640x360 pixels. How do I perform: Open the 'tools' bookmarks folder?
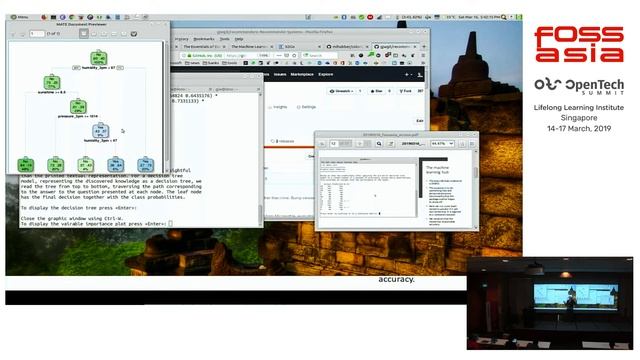(229, 63)
